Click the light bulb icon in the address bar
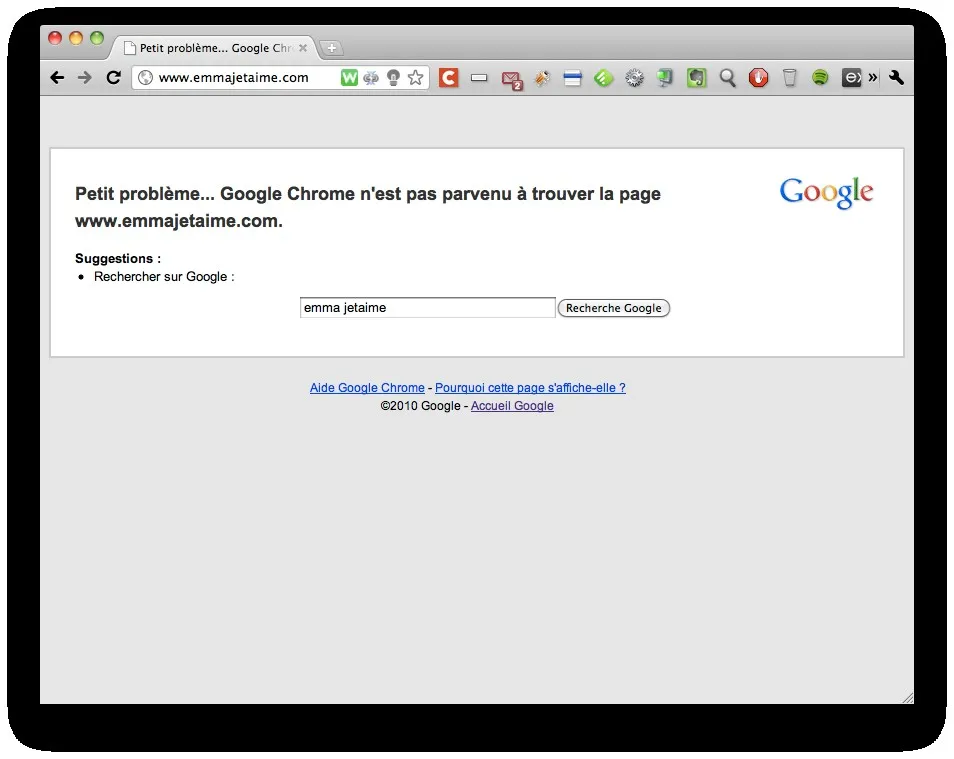 [393, 77]
